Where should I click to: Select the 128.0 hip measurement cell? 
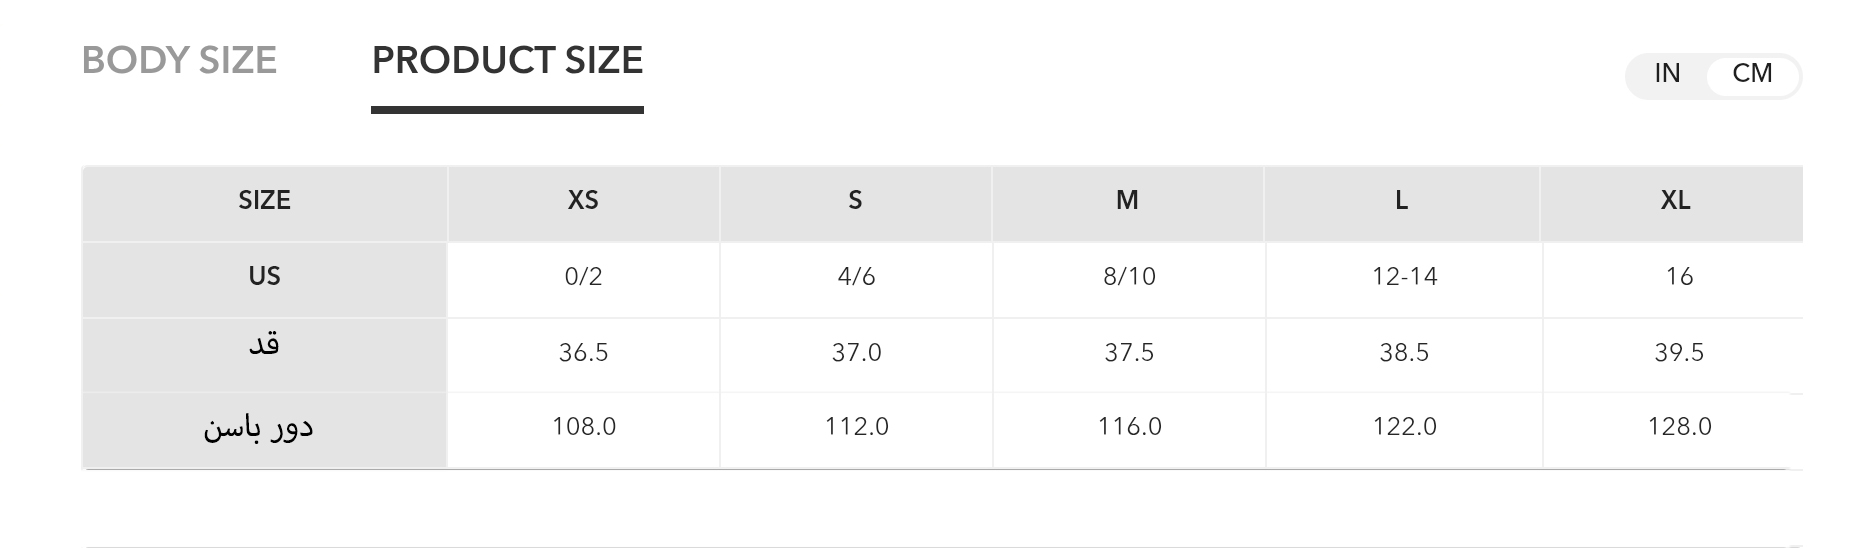point(1679,427)
